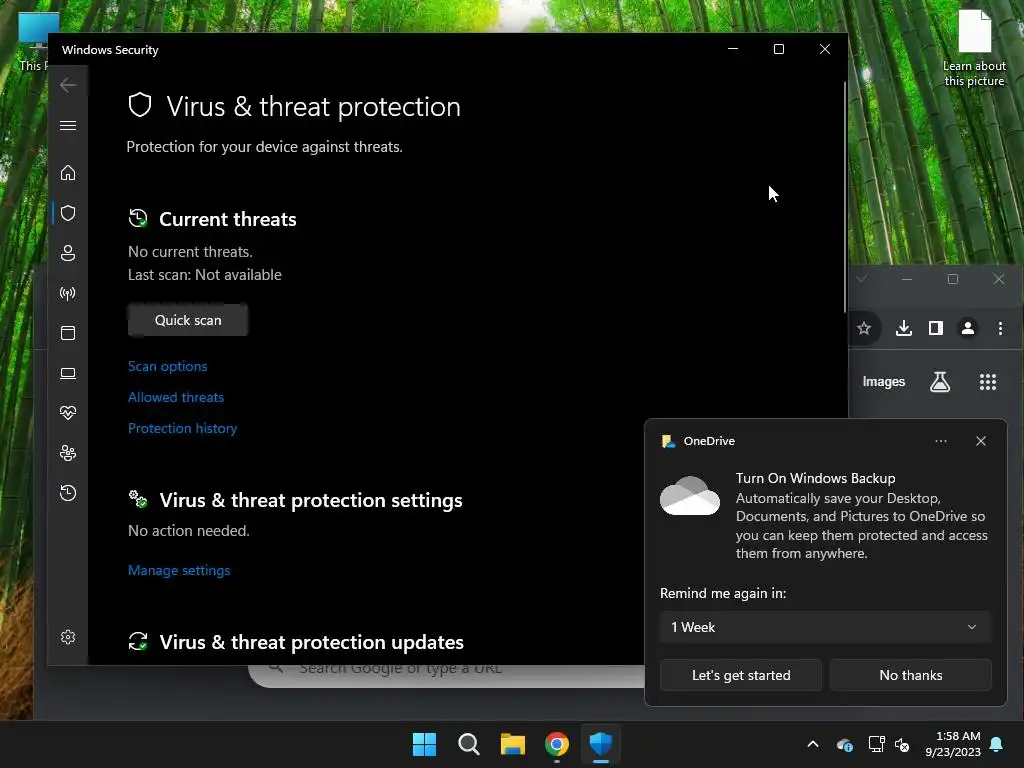This screenshot has width=1024, height=768.
Task: Open Firewall & network protection sidebar icon
Action: click(68, 293)
